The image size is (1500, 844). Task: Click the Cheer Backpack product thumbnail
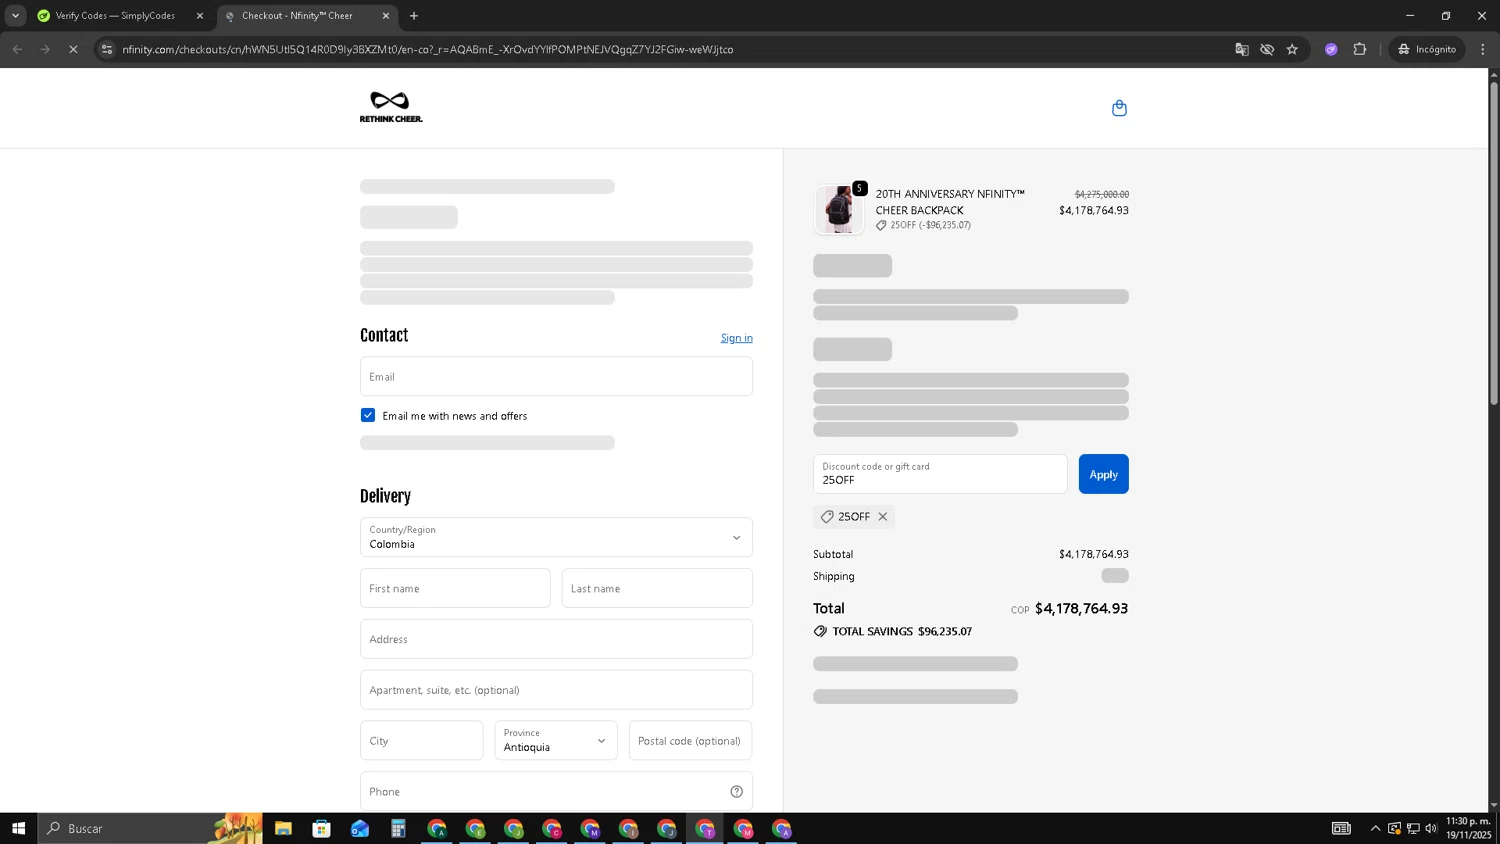point(839,209)
